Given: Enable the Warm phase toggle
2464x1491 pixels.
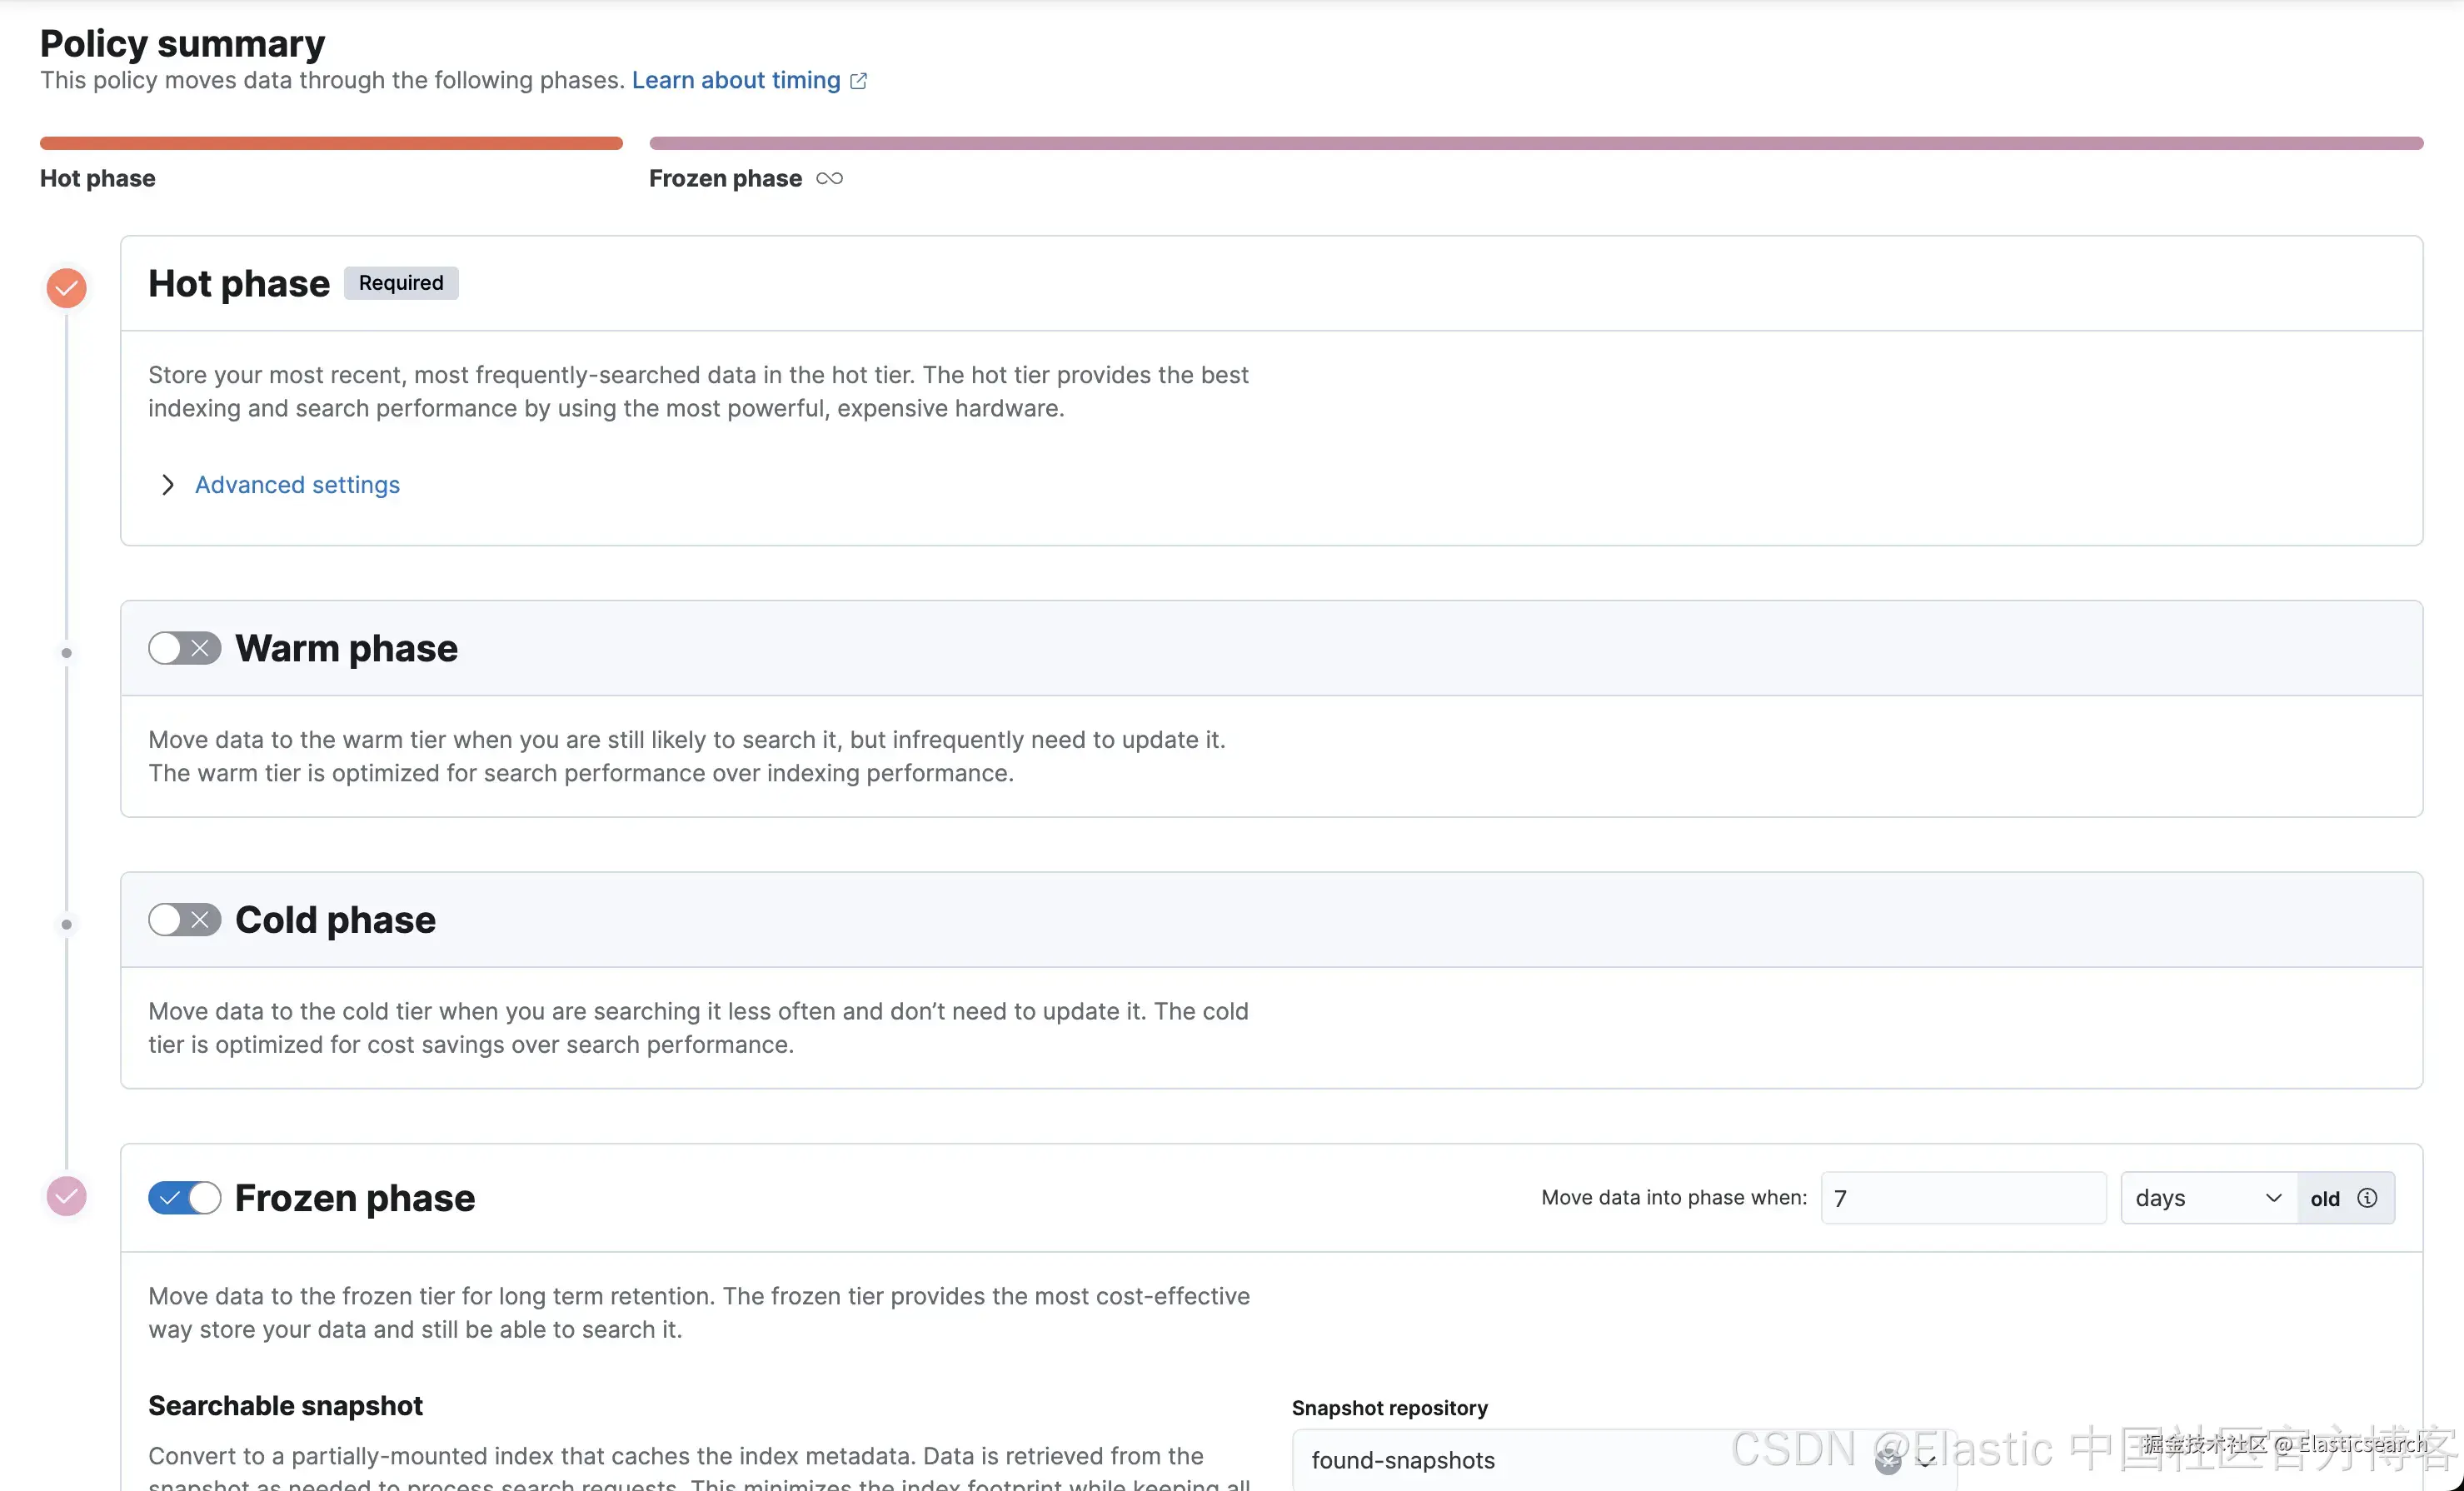Looking at the screenshot, I should (x=184, y=648).
